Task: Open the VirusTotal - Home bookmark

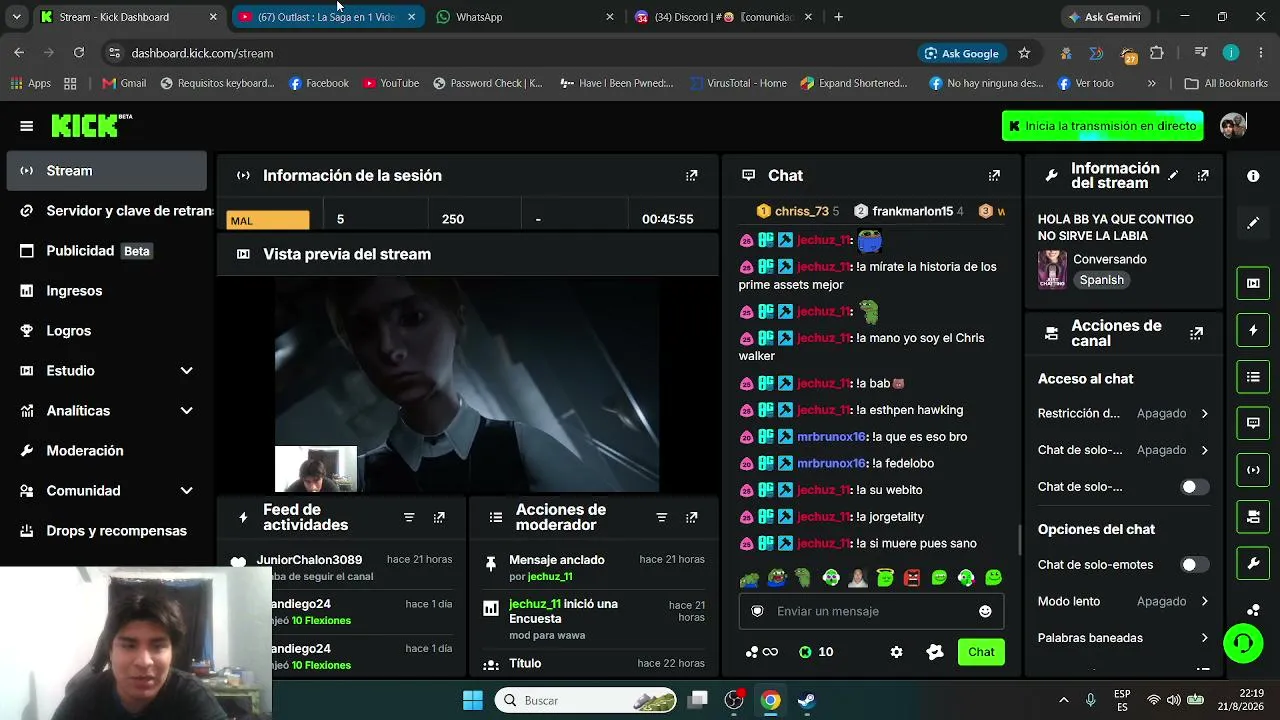Action: click(x=739, y=84)
